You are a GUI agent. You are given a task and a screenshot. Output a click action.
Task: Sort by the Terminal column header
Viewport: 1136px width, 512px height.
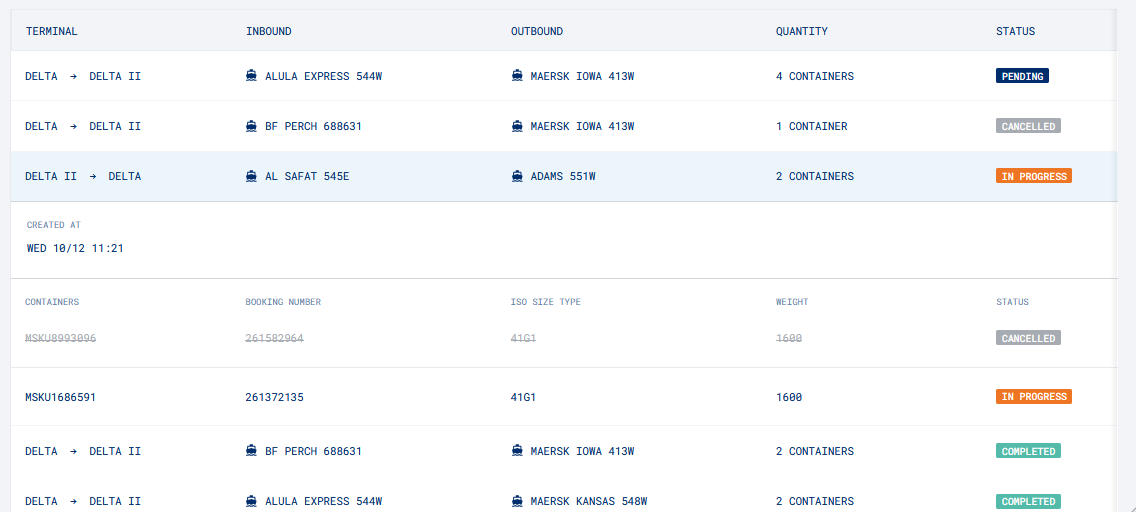pos(52,31)
